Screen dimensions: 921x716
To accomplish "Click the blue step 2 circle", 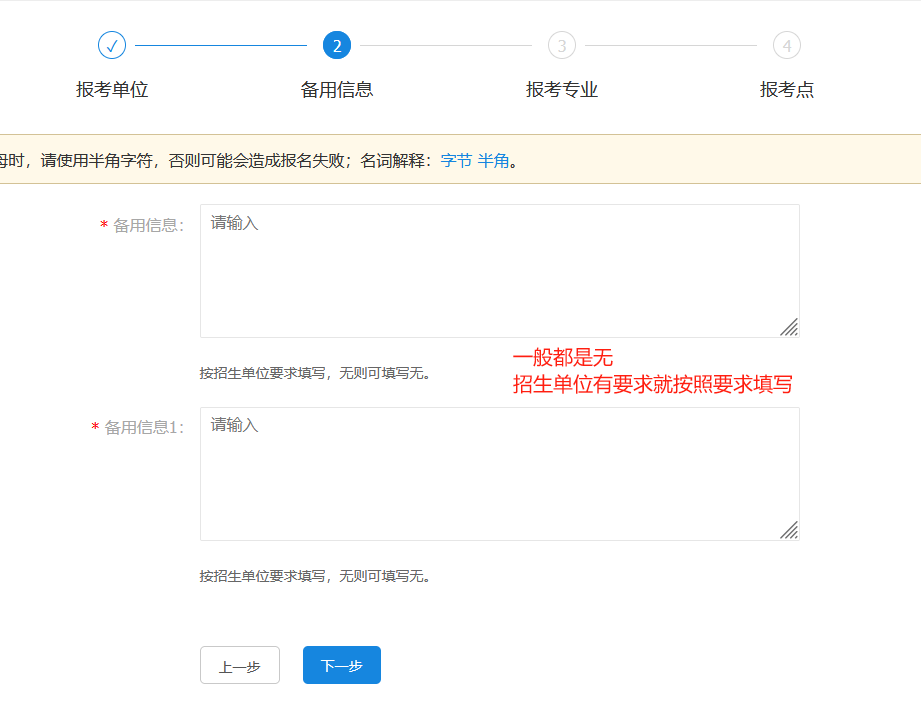I will pyautogui.click(x=337, y=45).
